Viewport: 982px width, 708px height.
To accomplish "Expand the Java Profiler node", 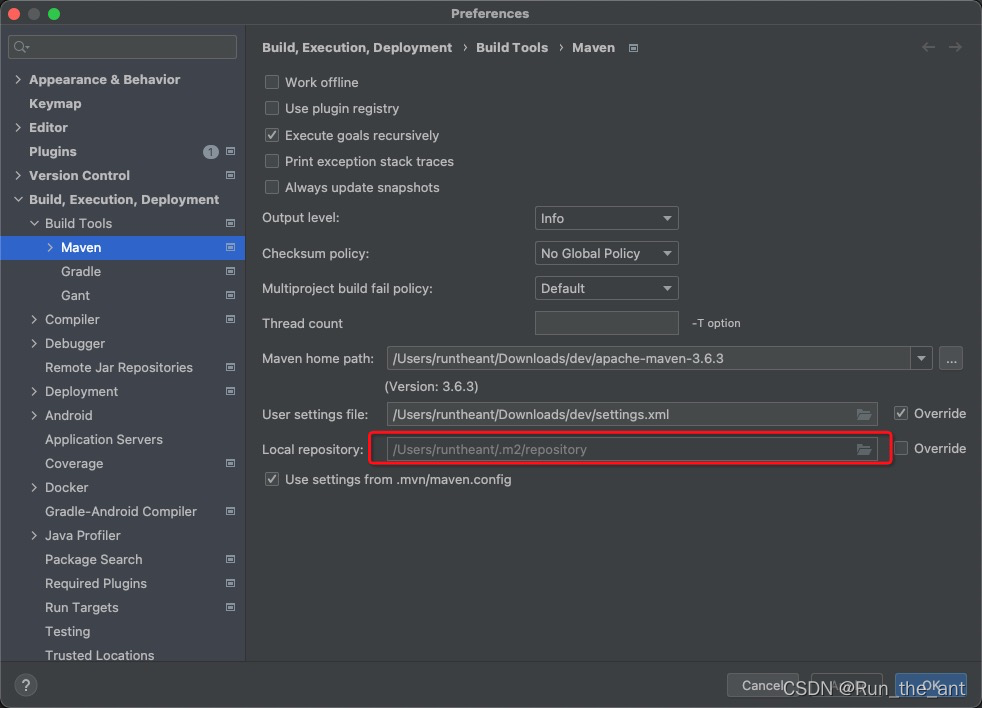I will 34,535.
